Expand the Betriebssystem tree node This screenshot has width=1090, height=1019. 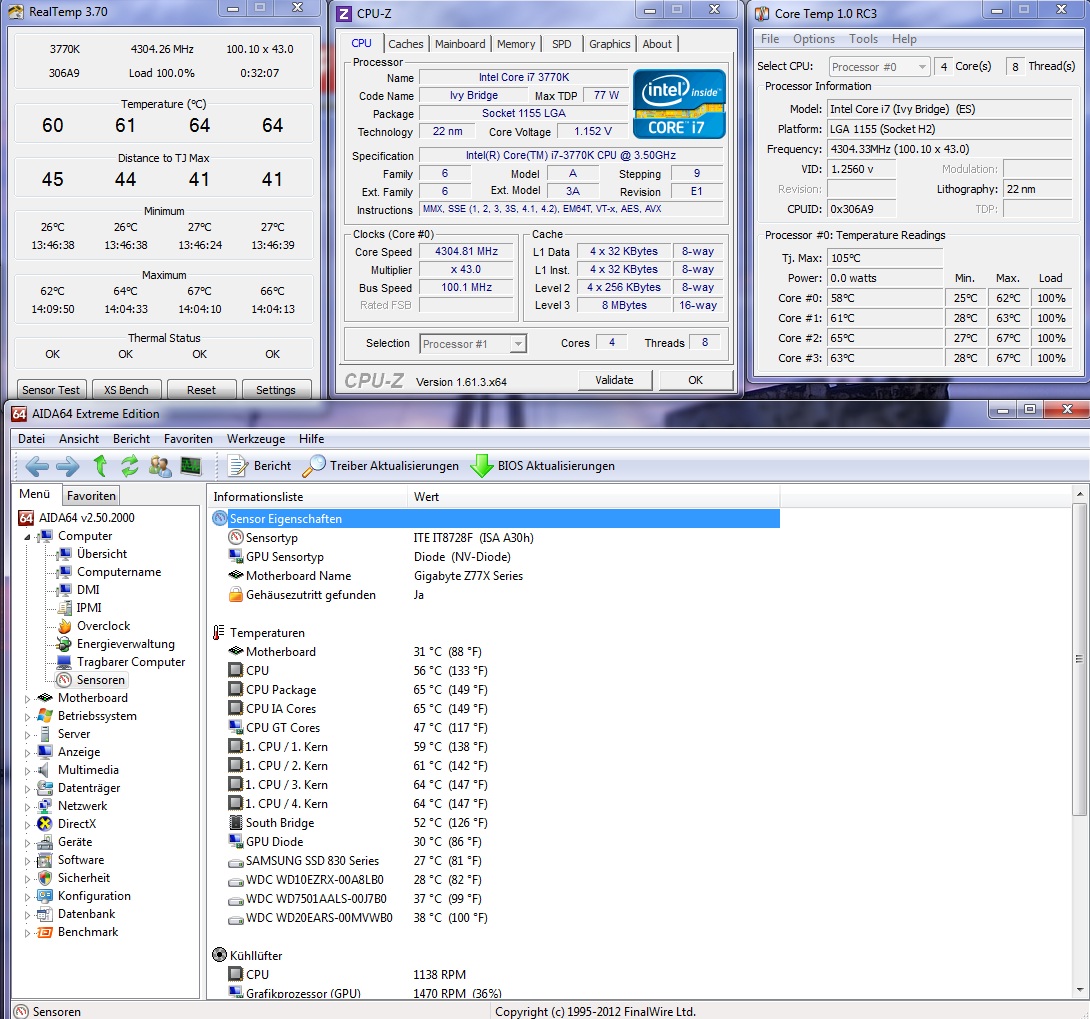tap(28, 717)
